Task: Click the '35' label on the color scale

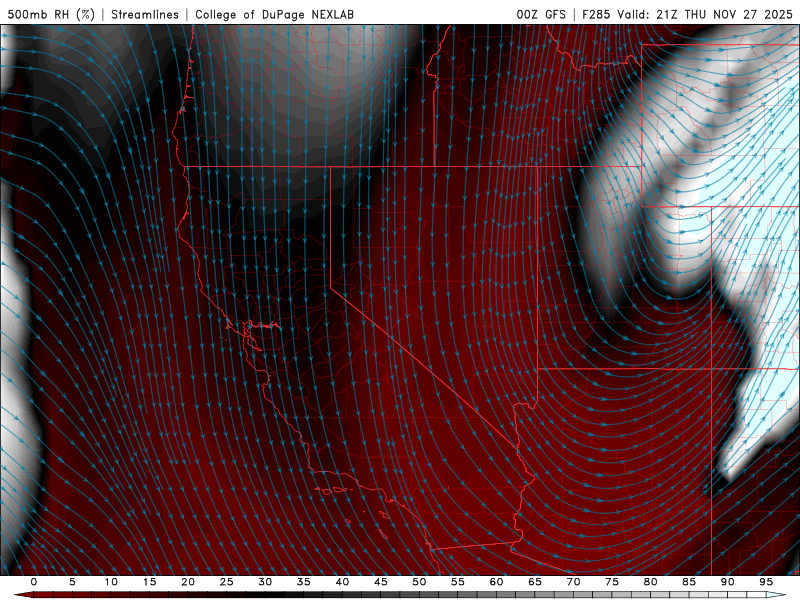Action: [304, 582]
